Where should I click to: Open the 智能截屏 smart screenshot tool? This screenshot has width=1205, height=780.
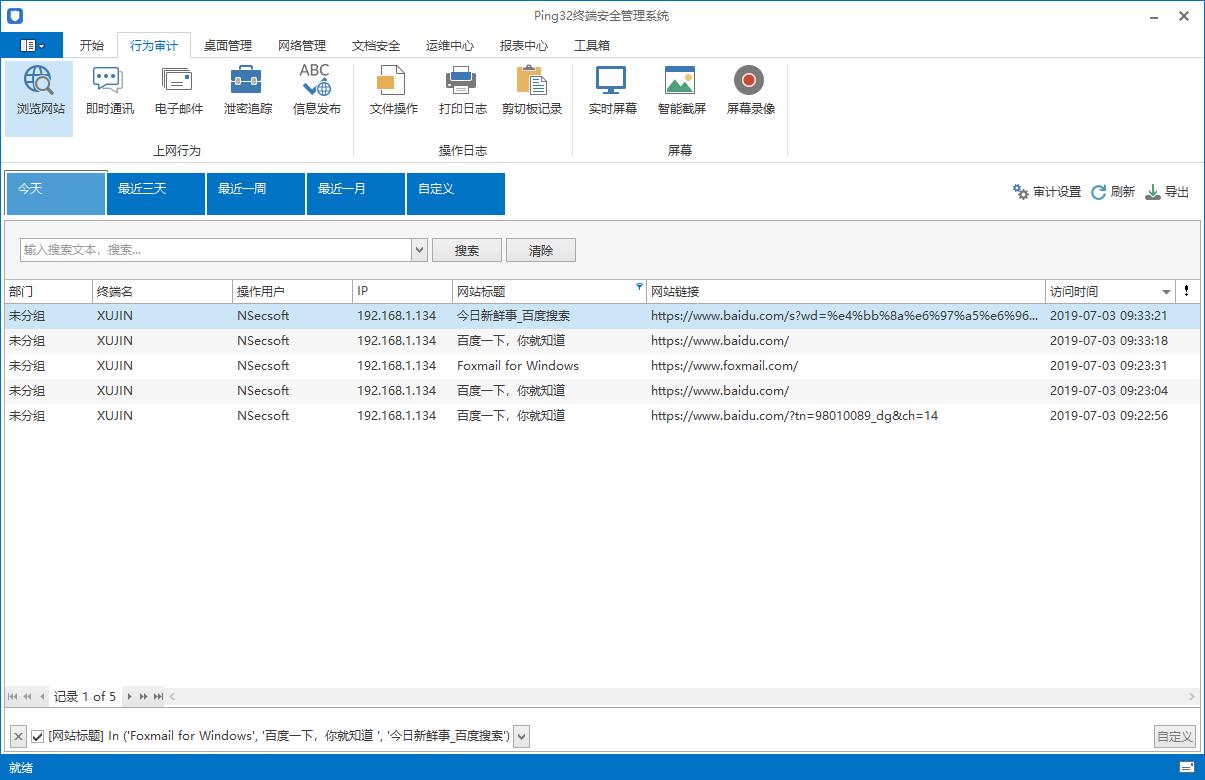tap(681, 91)
